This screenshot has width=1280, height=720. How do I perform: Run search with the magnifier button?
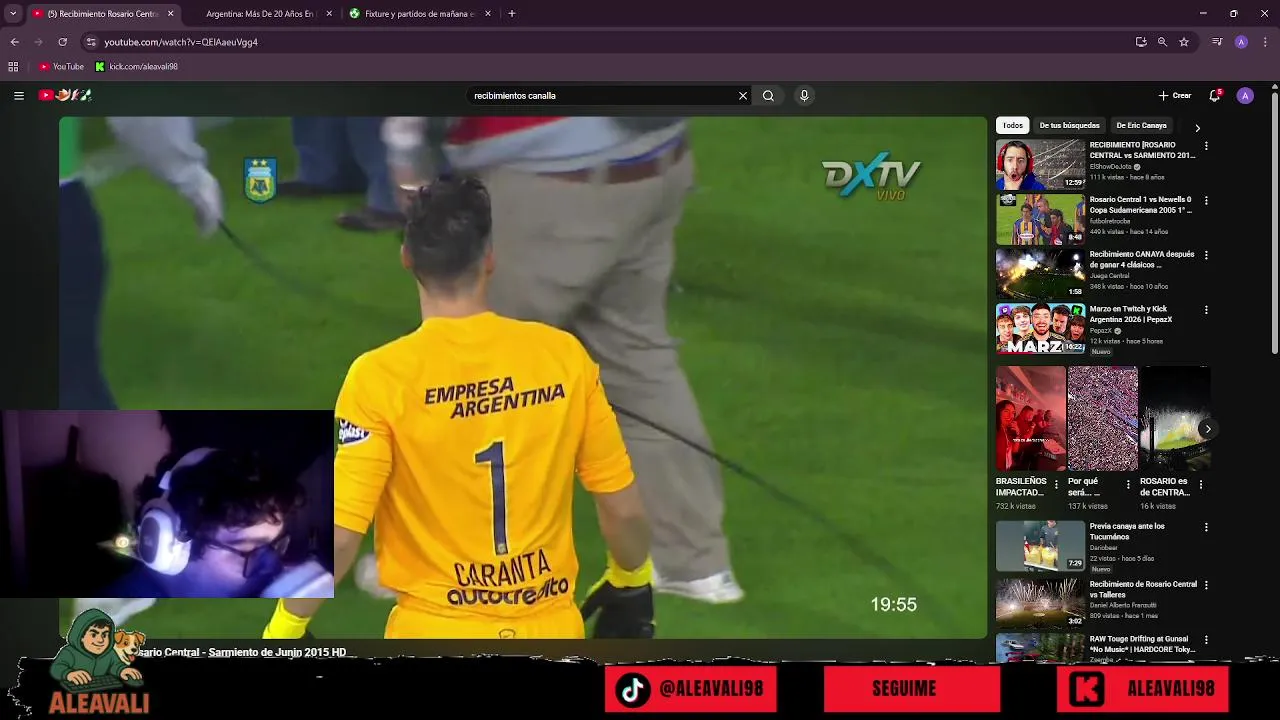pos(768,96)
